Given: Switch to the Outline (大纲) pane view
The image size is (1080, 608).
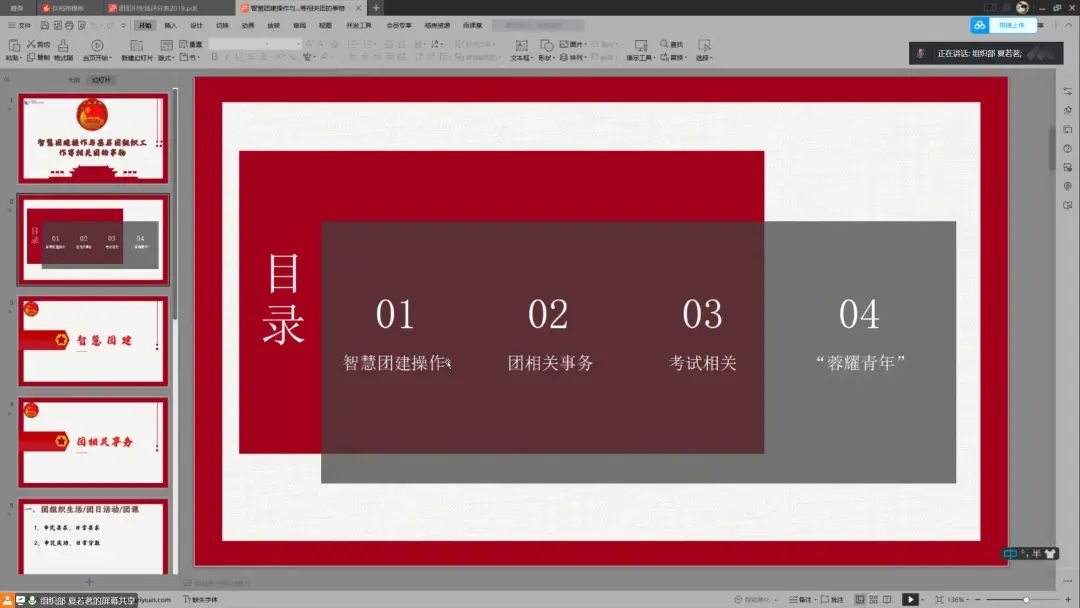Looking at the screenshot, I should [x=73, y=78].
